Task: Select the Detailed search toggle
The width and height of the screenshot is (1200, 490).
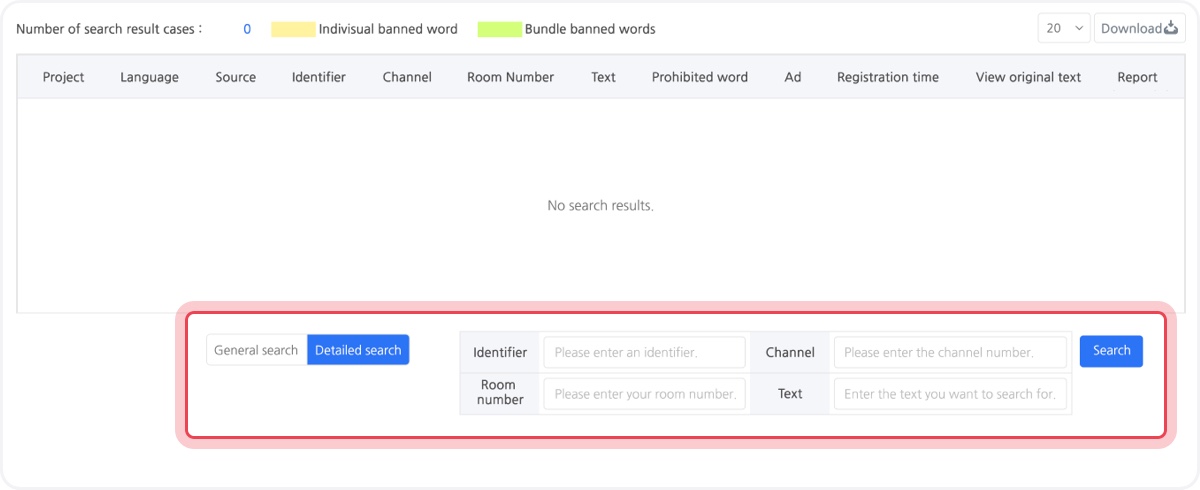Action: click(x=358, y=350)
